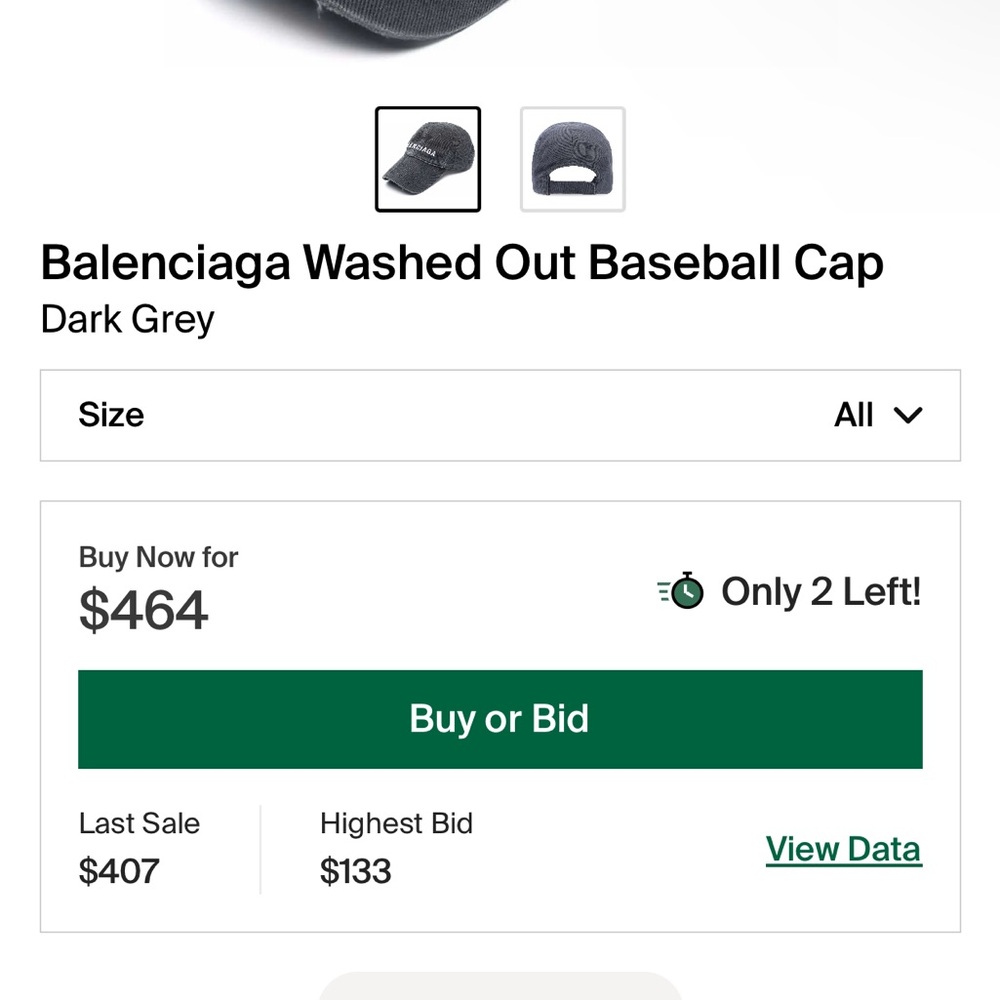Image resolution: width=1000 pixels, height=1000 pixels.
Task: Open View Data link
Action: coord(843,848)
